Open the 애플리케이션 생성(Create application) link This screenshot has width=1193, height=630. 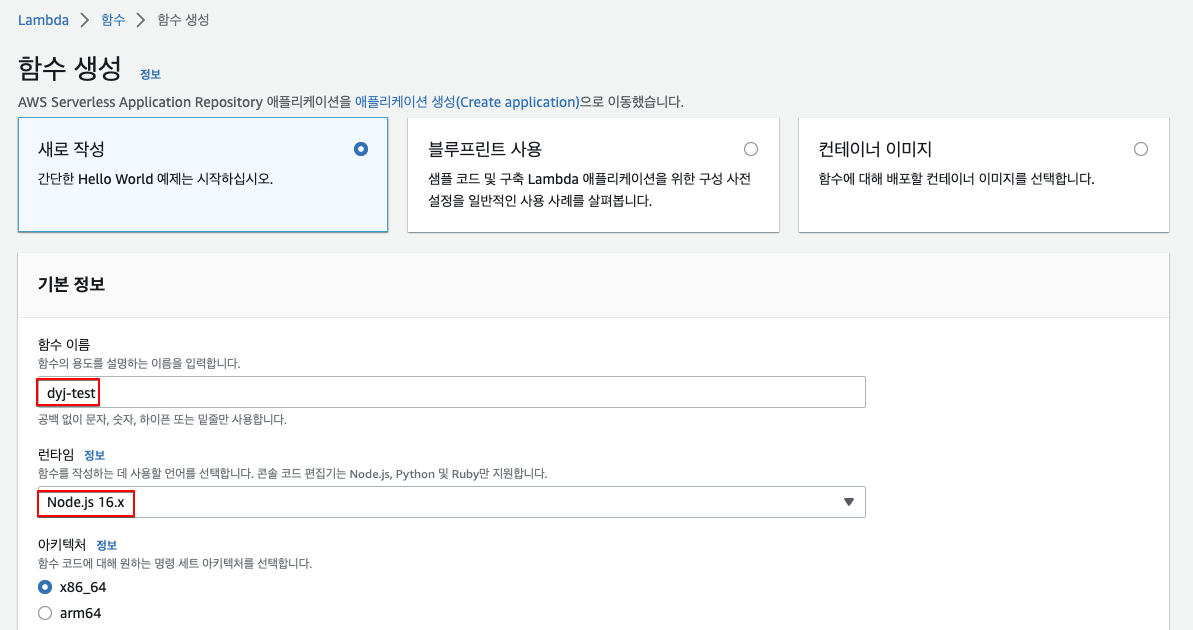point(467,102)
